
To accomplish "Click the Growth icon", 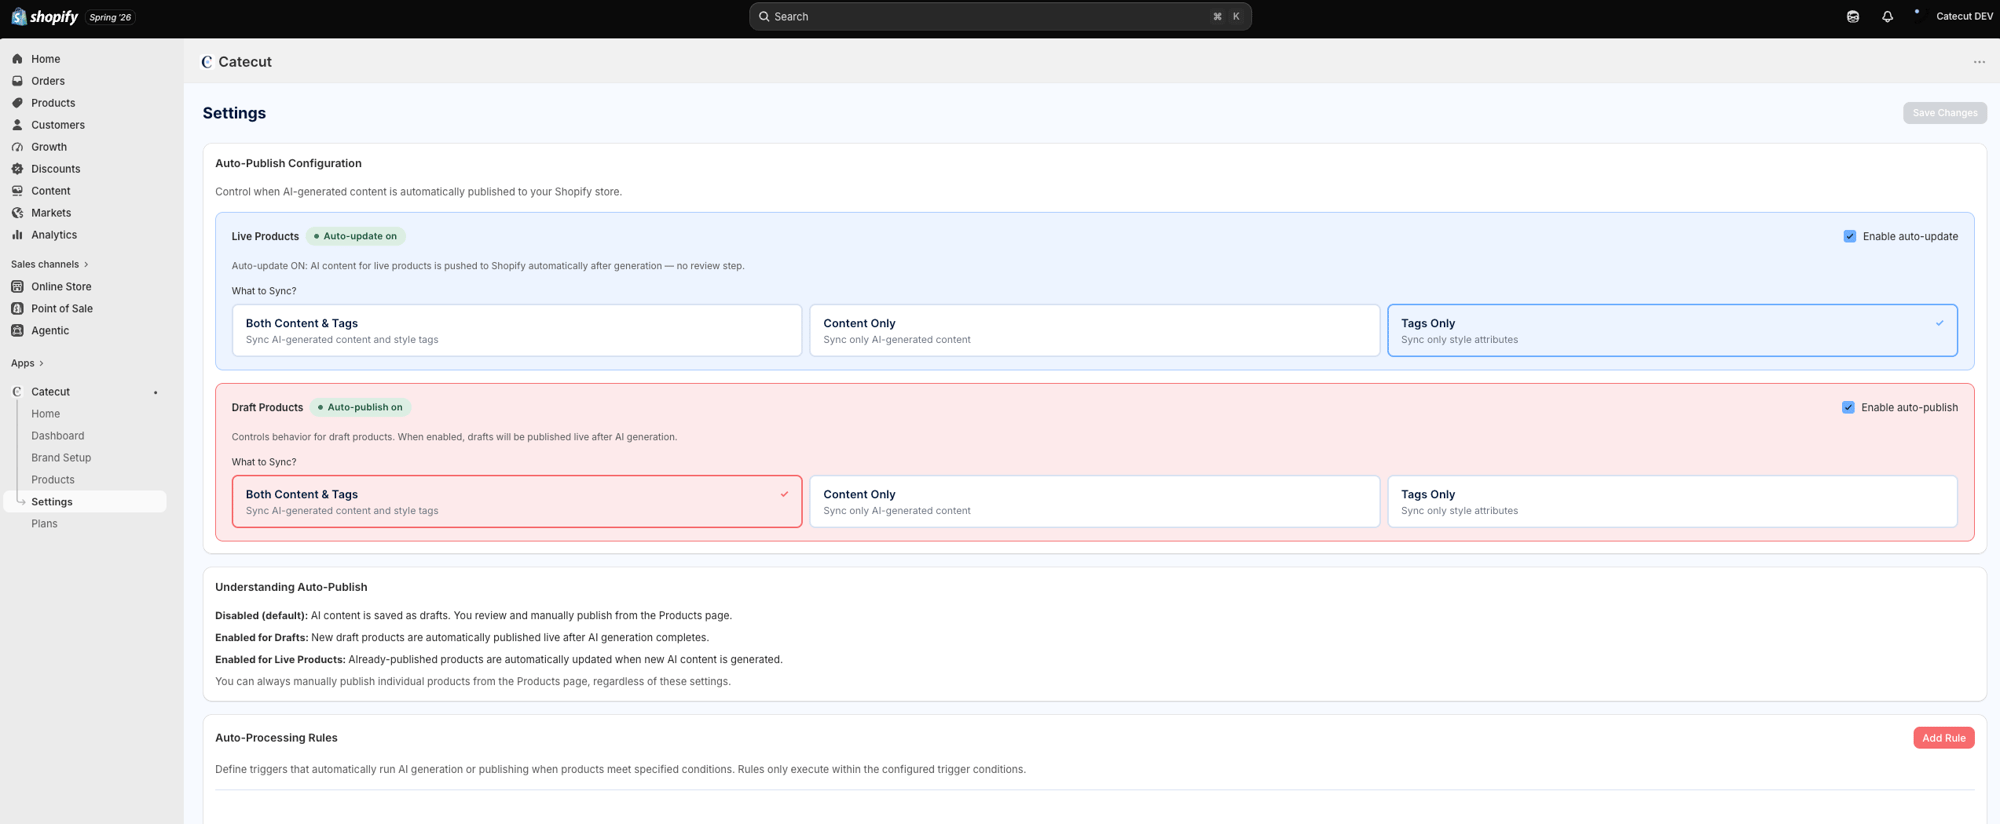I will (17, 147).
